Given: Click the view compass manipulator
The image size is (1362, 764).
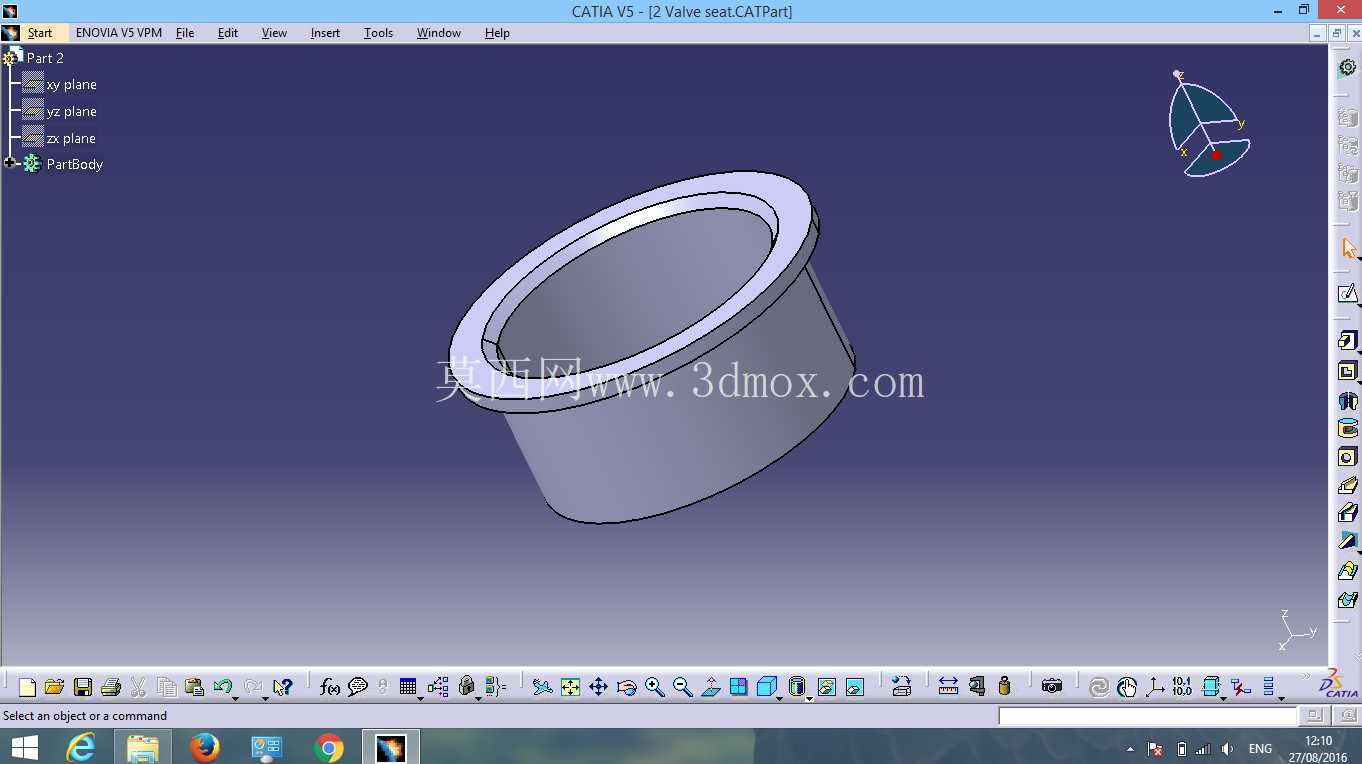Looking at the screenshot, I should 1208,125.
